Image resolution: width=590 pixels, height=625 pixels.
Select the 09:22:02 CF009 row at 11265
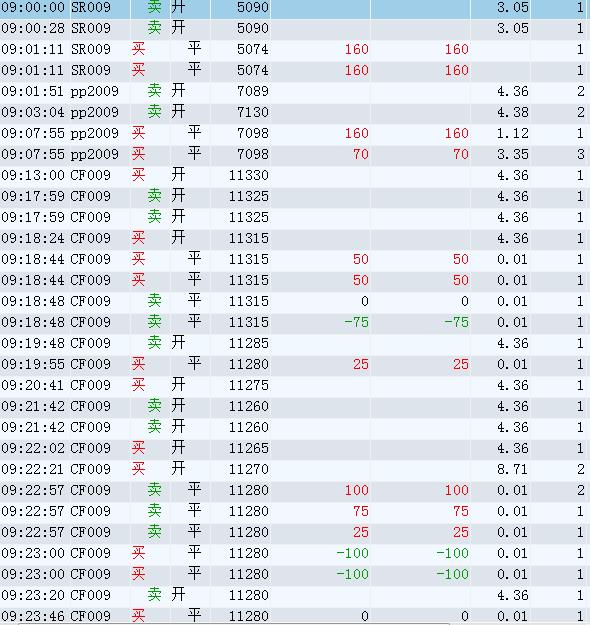(x=294, y=448)
